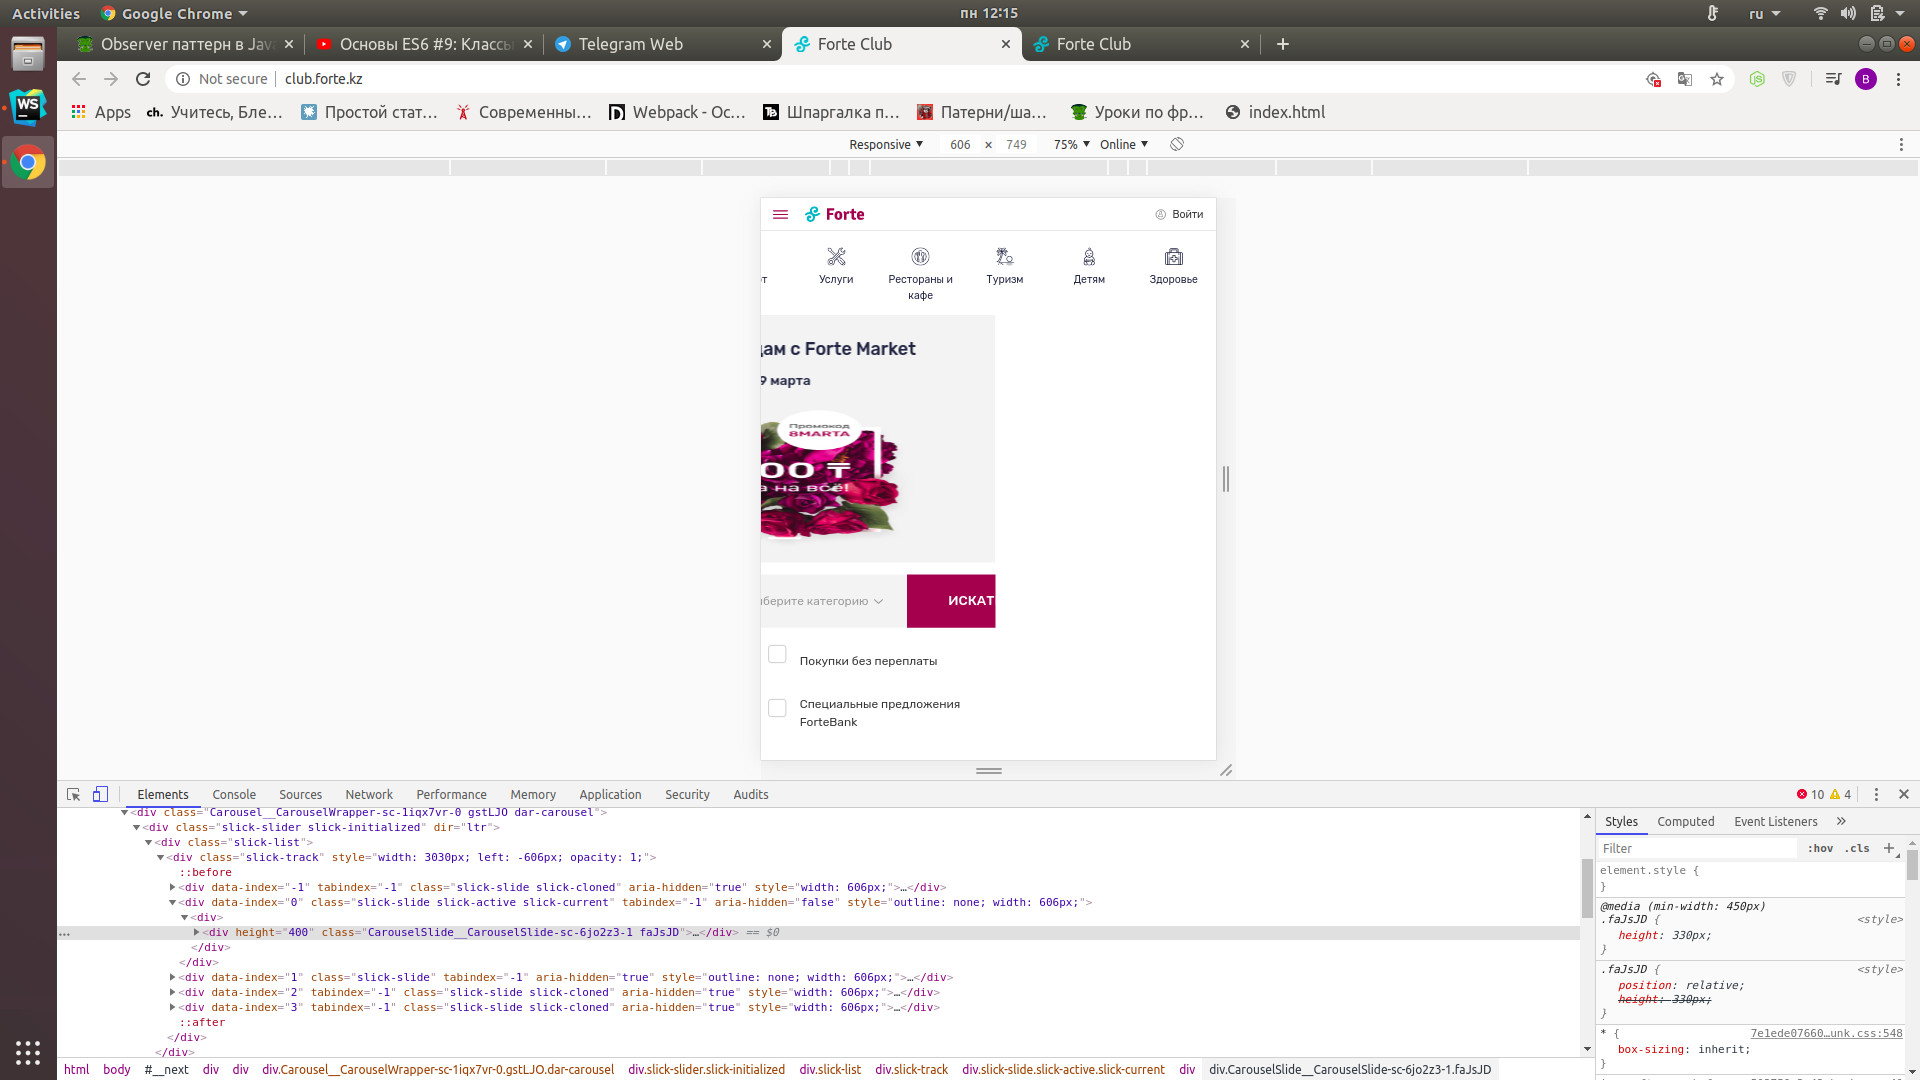Show more Styles sidebar tabs
1920x1080 pixels.
[x=1841, y=821]
